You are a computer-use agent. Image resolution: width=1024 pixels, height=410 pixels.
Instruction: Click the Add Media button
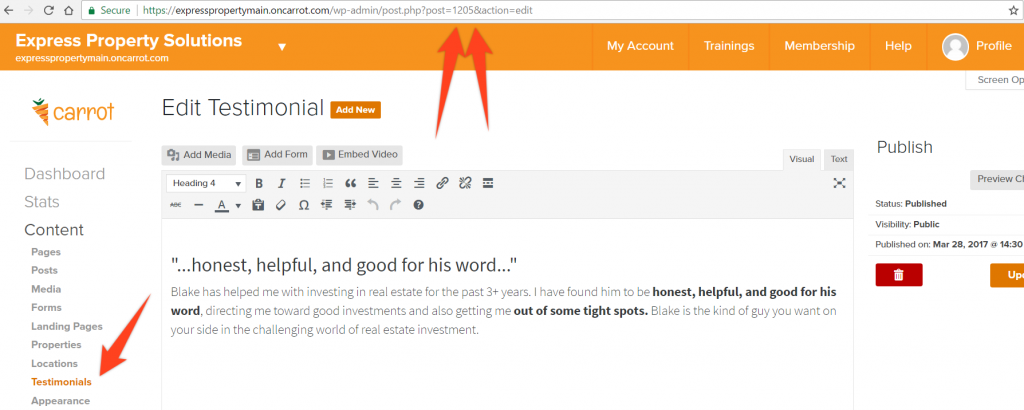point(199,154)
